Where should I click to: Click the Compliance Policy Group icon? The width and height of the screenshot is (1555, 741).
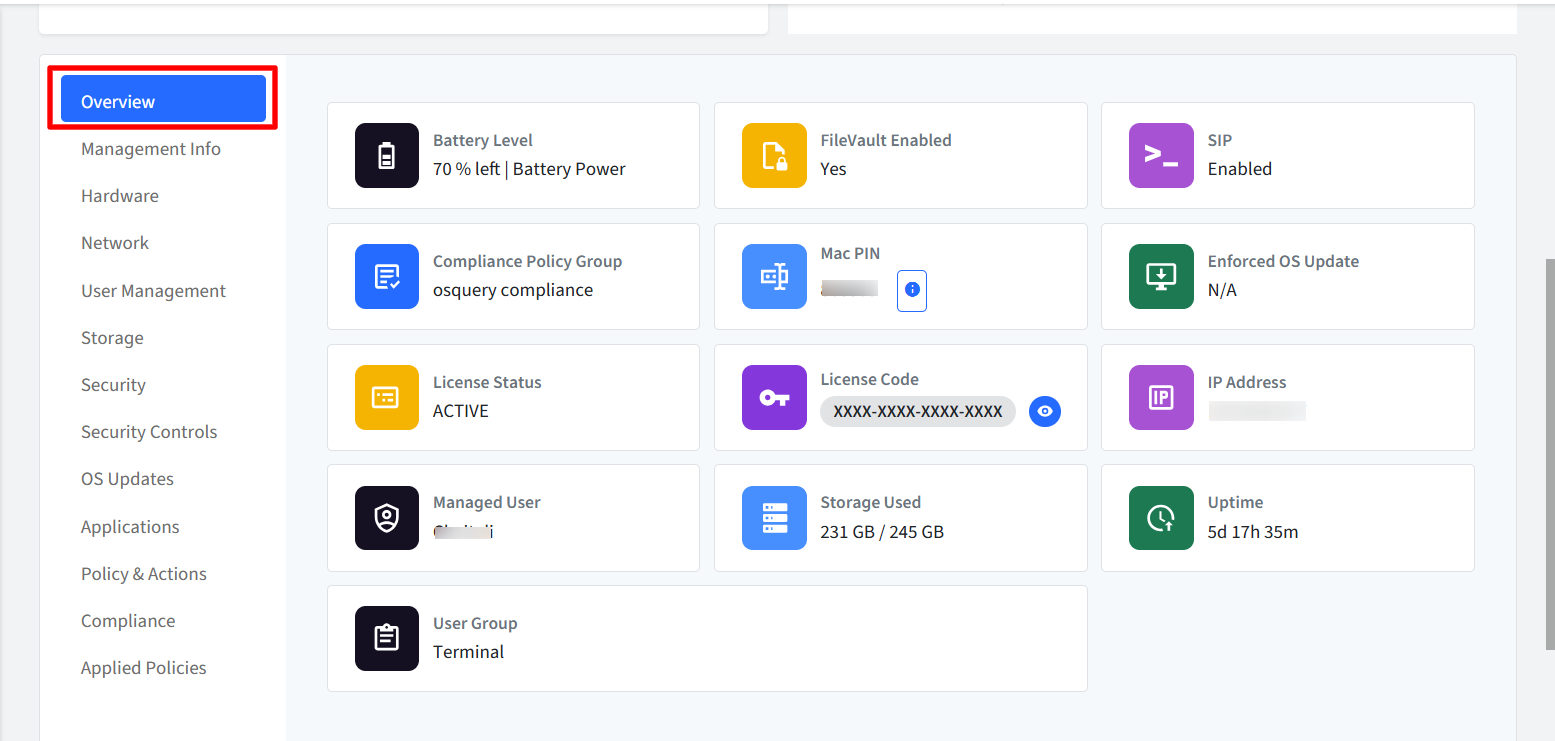click(387, 276)
